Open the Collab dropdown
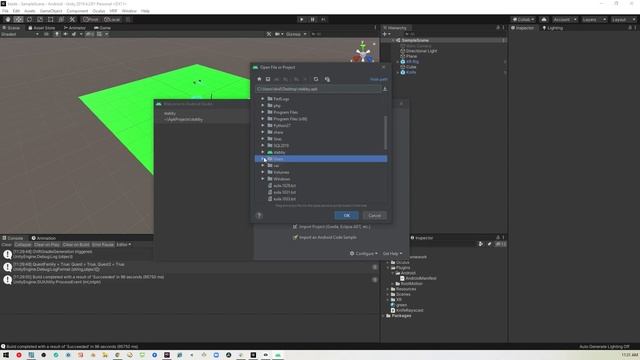 (523, 20)
